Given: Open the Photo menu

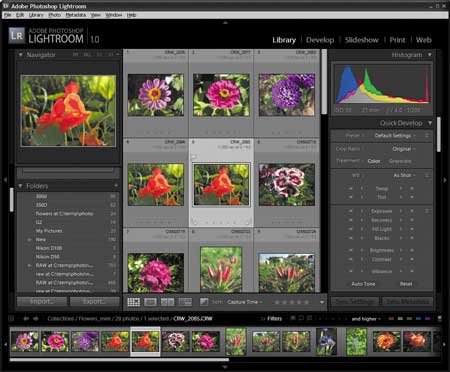Looking at the screenshot, I should pyautogui.click(x=54, y=15).
